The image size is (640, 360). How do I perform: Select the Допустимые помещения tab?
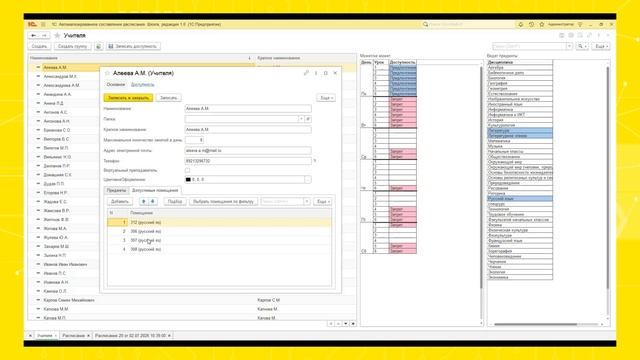pos(155,191)
